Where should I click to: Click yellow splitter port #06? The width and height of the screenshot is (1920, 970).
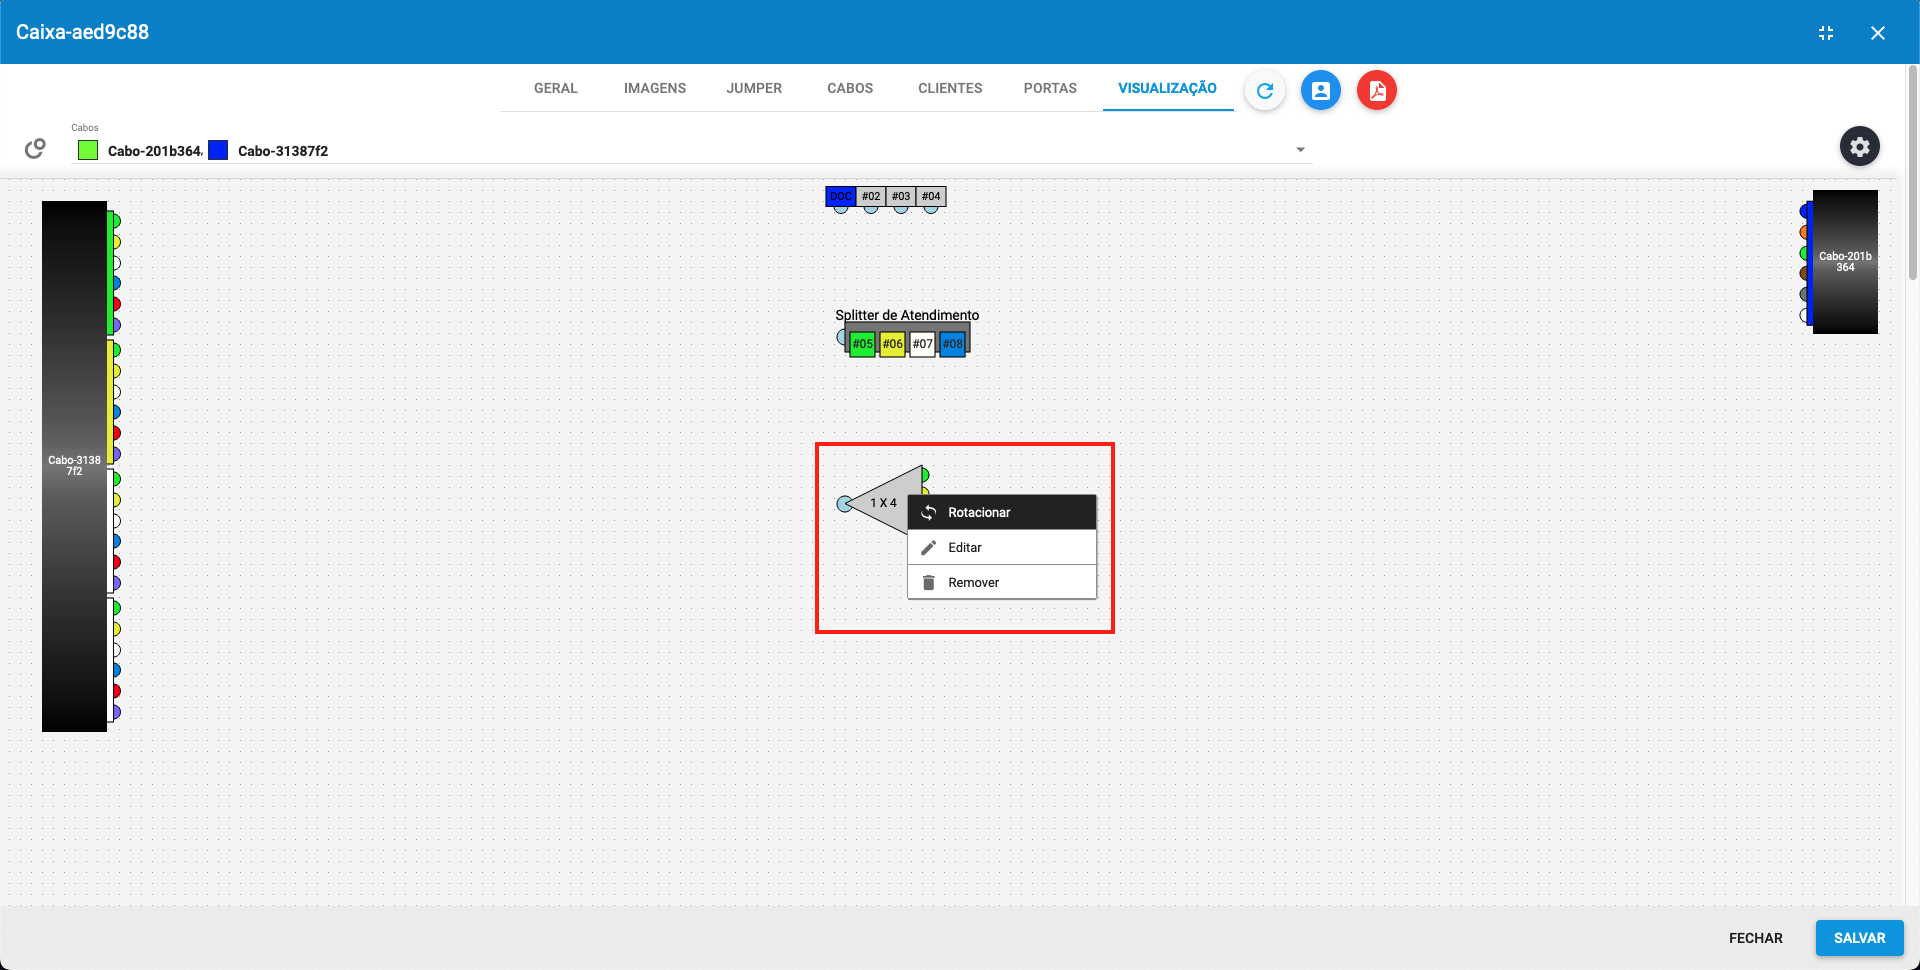pos(892,344)
